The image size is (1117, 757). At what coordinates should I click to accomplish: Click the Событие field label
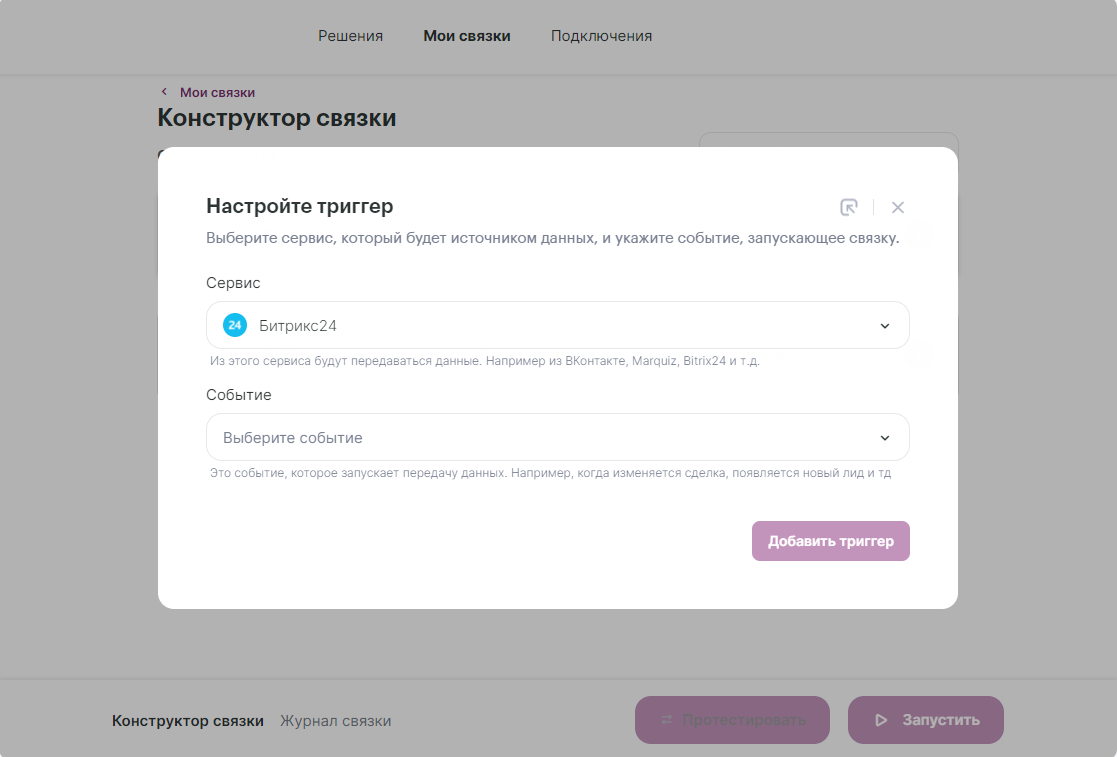tap(239, 395)
